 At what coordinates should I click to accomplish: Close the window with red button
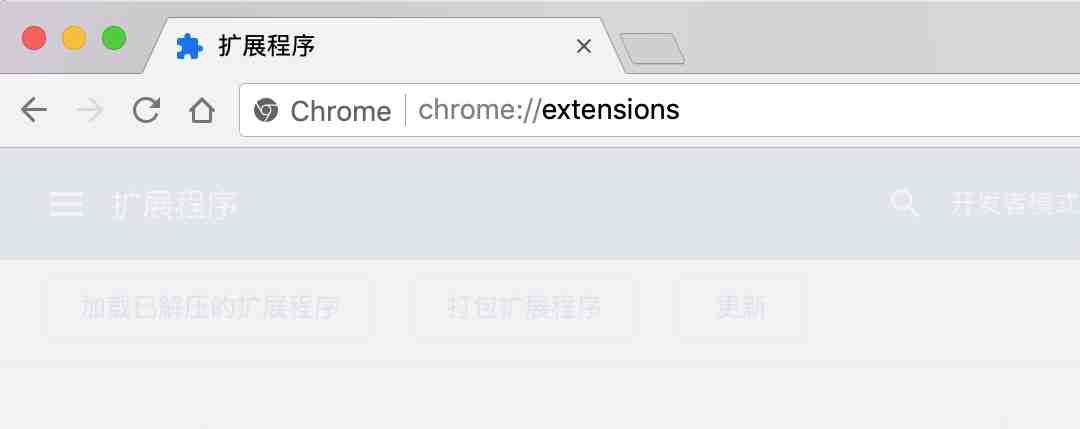point(34,38)
